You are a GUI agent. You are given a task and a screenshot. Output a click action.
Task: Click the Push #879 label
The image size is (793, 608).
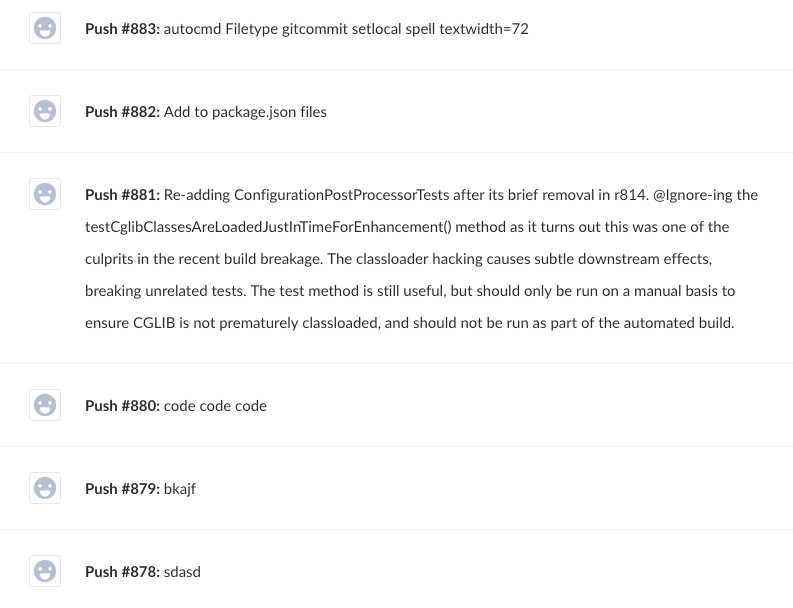pyautogui.click(x=122, y=489)
